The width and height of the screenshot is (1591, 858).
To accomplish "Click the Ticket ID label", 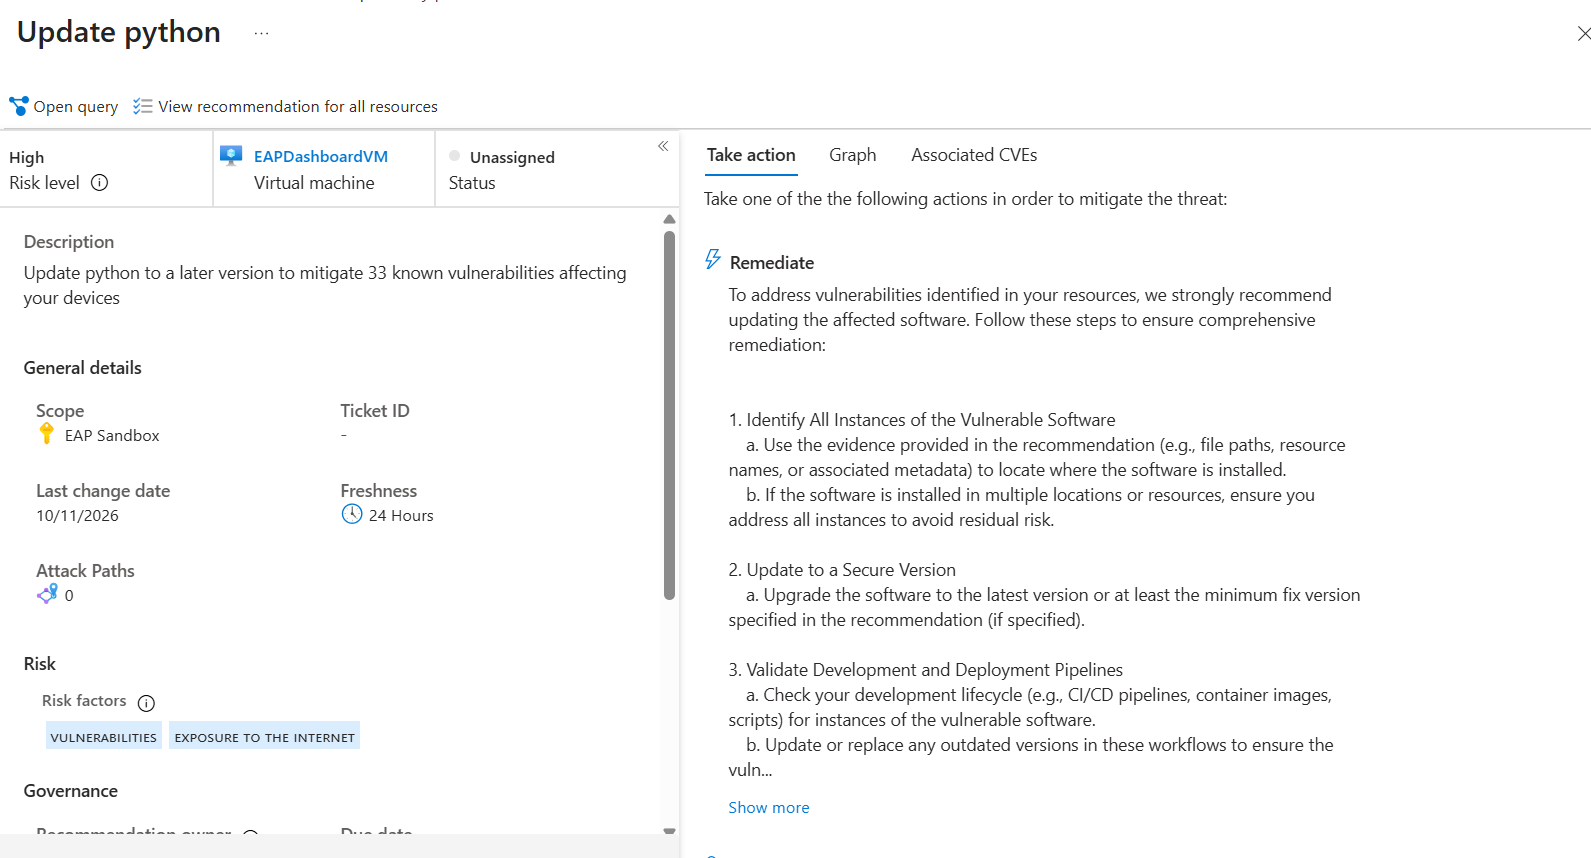I will coord(375,411).
